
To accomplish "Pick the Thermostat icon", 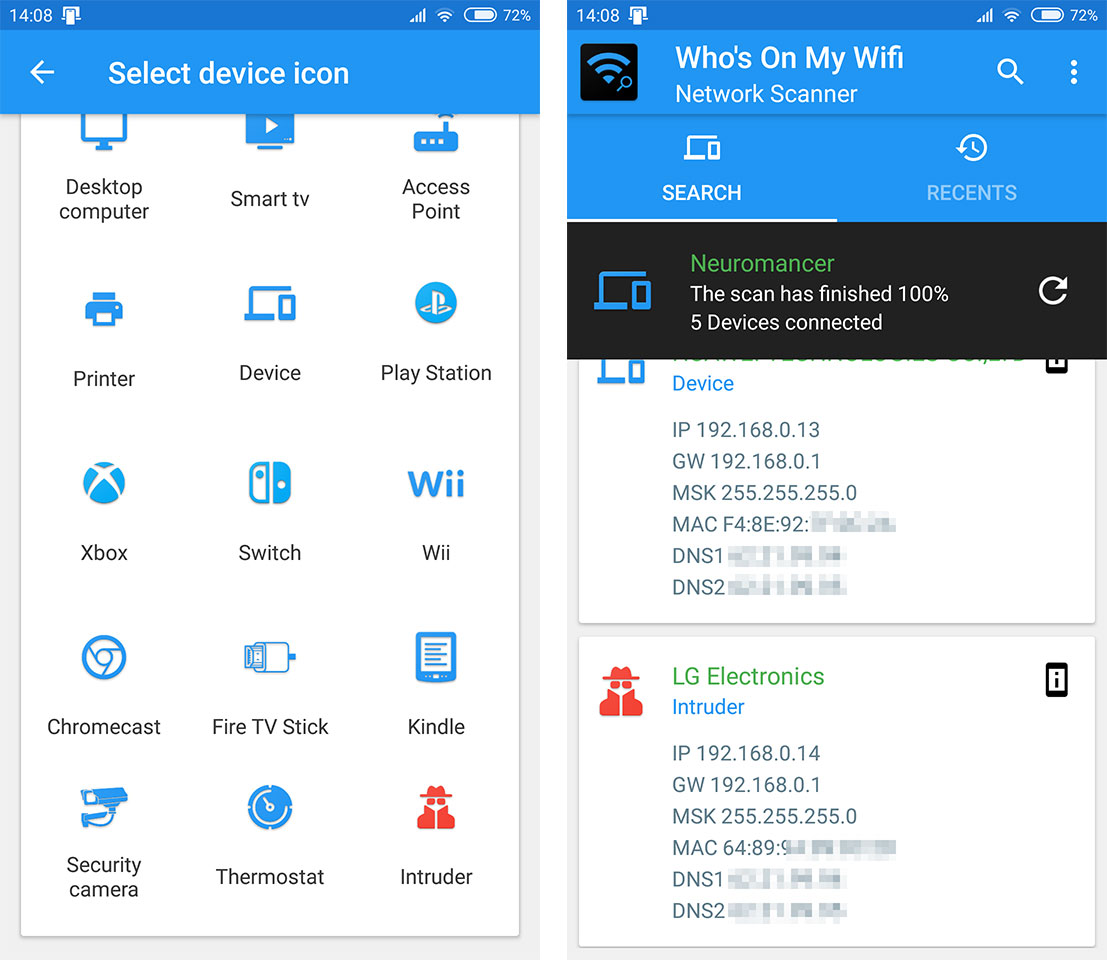I will click(x=270, y=807).
